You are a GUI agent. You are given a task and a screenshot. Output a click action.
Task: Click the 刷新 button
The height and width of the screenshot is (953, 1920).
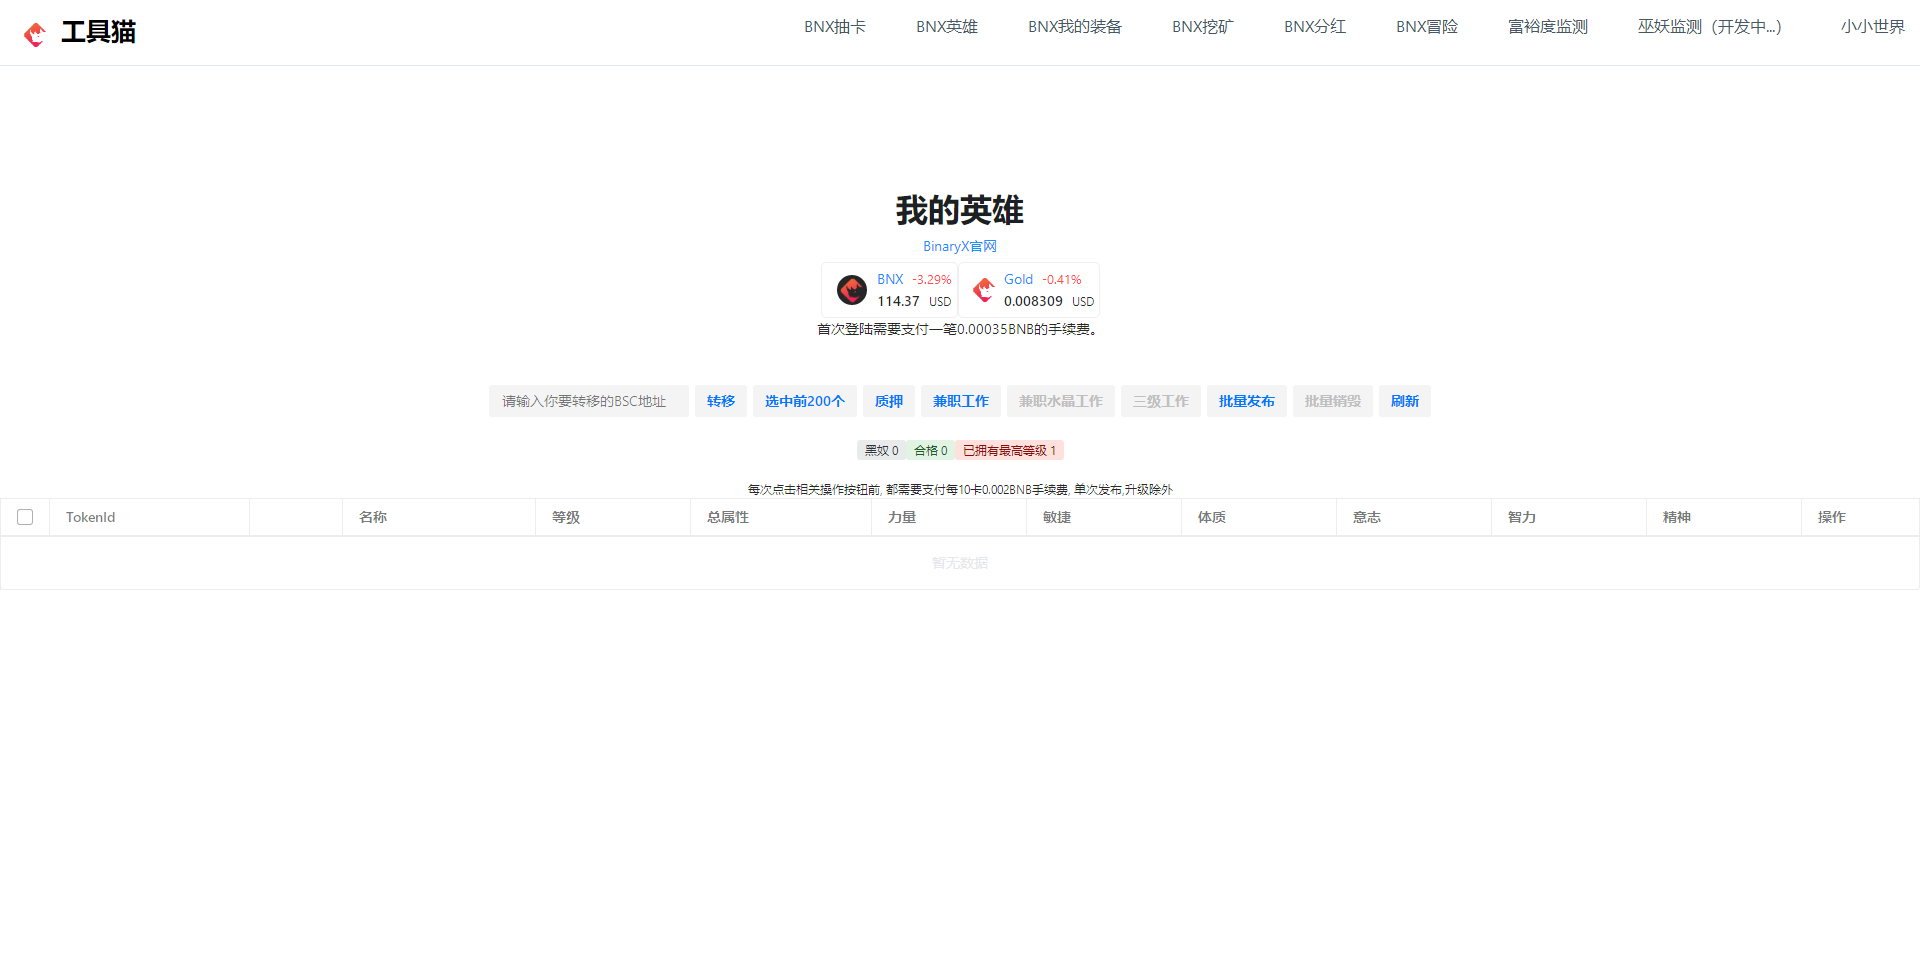click(x=1405, y=401)
